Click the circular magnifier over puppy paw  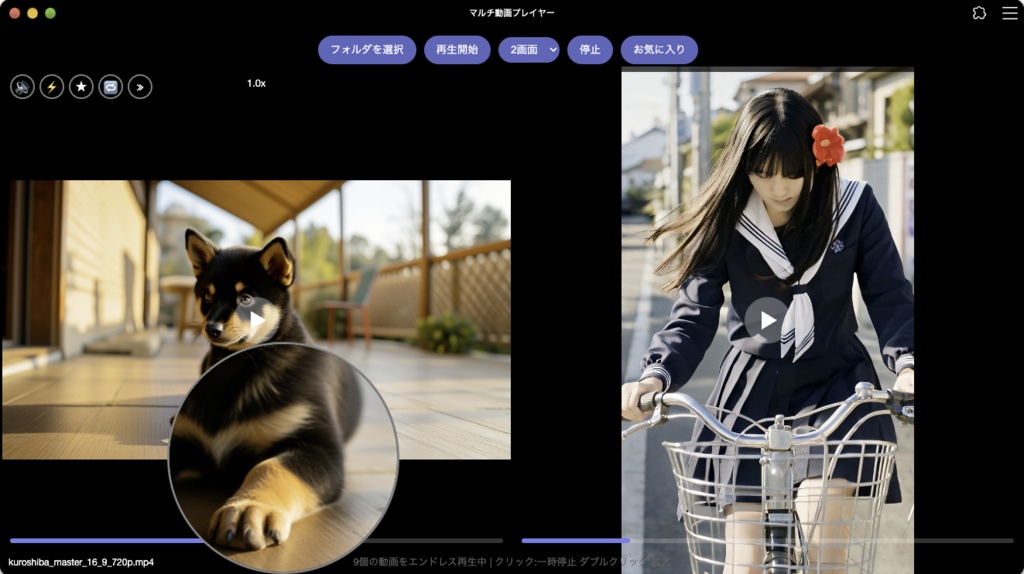tap(283, 457)
